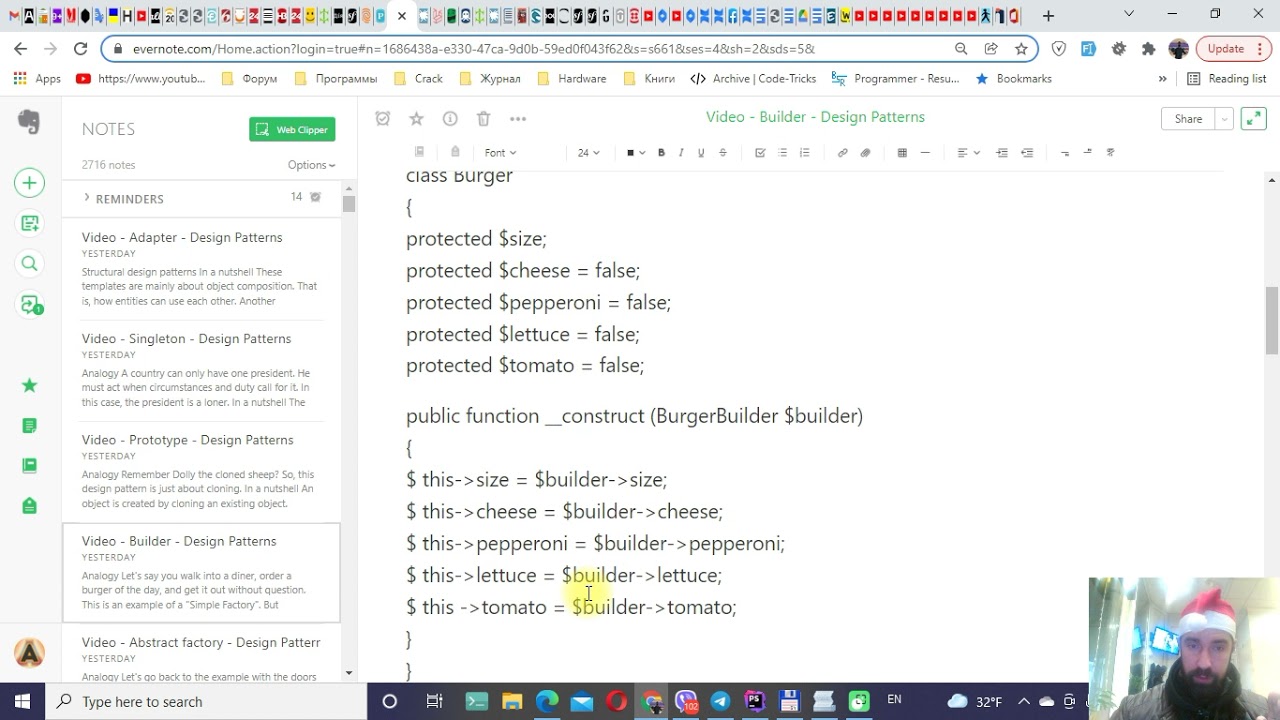Open the Archive | Code-Tricks bookmark
This screenshot has height=720, width=1280.
pyautogui.click(x=753, y=78)
